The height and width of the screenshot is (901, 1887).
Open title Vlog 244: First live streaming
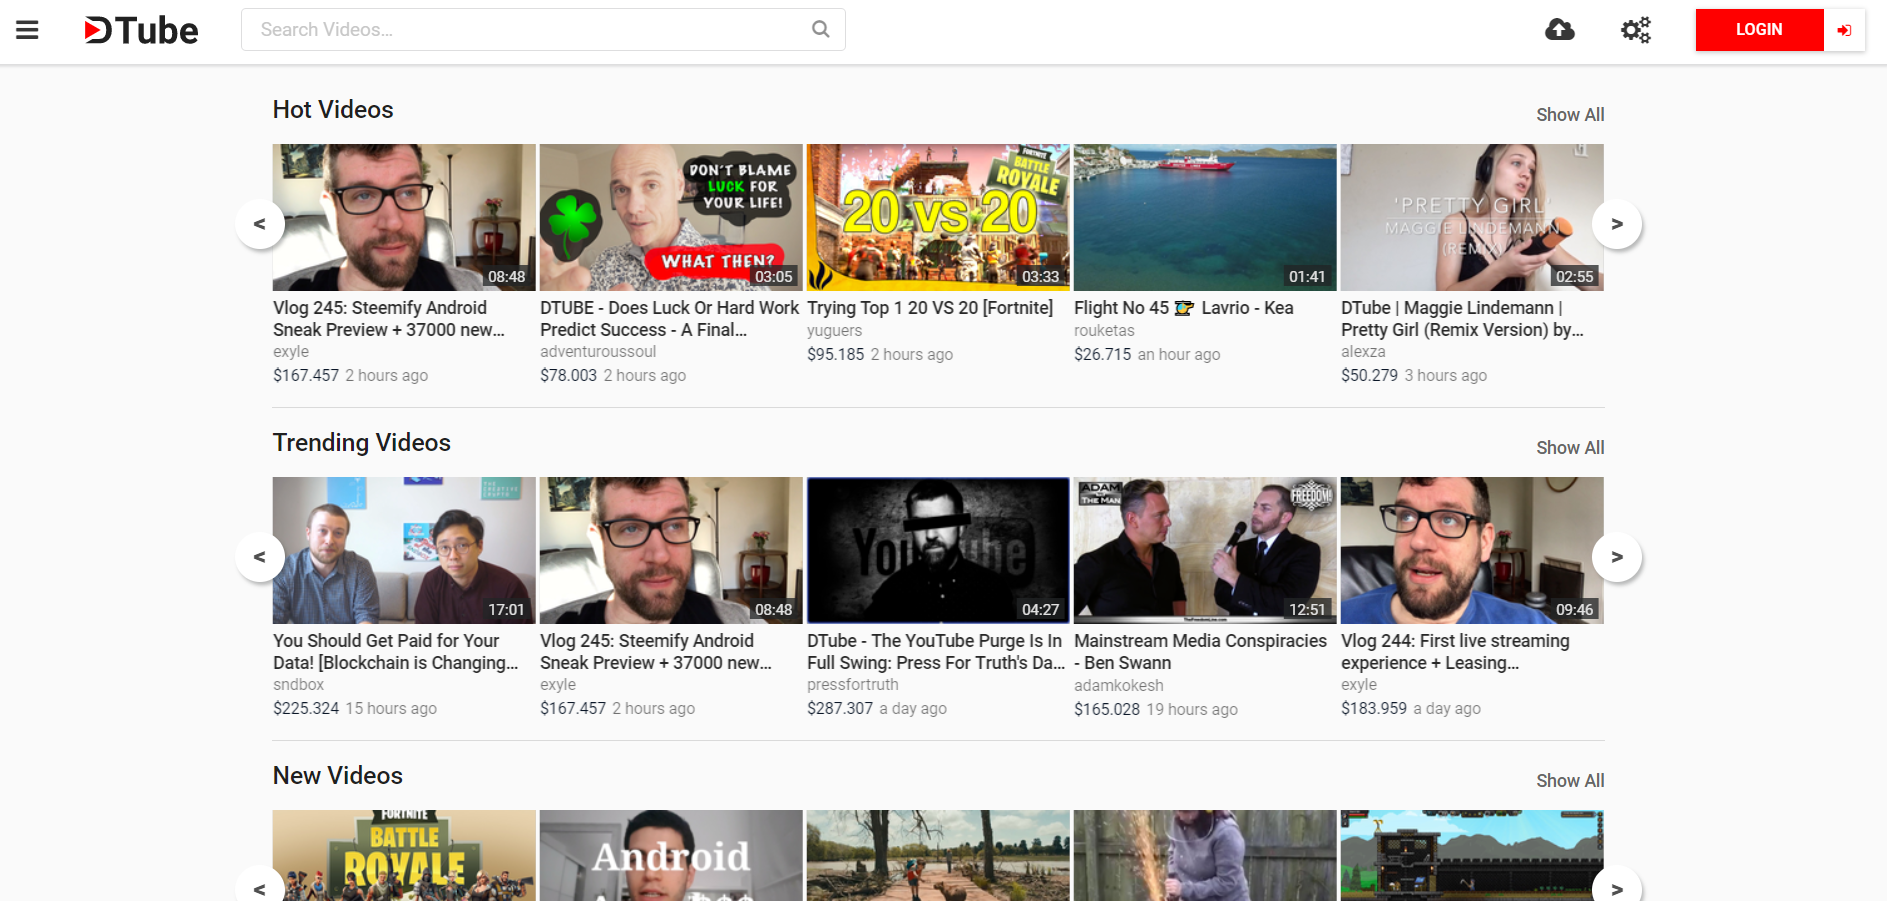[x=1455, y=652]
